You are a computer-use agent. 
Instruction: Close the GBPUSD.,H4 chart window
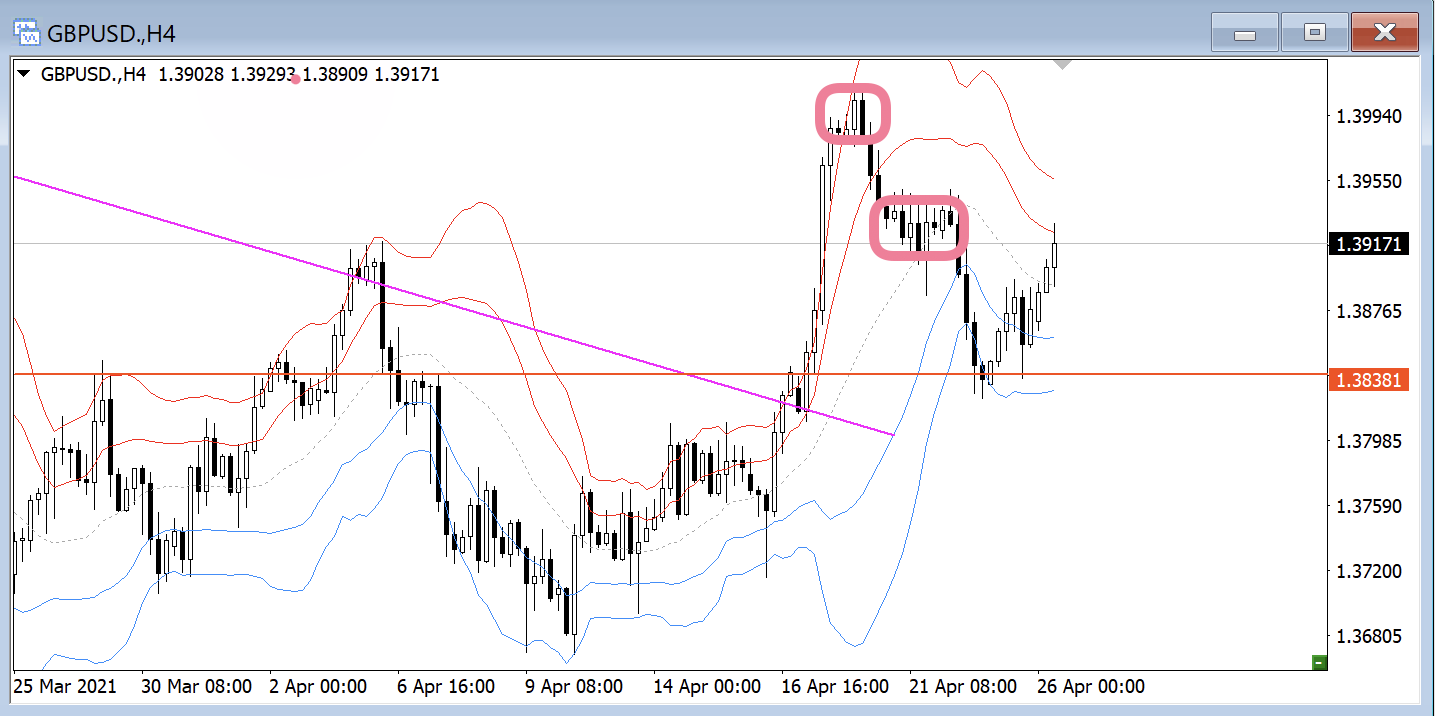(x=1384, y=33)
